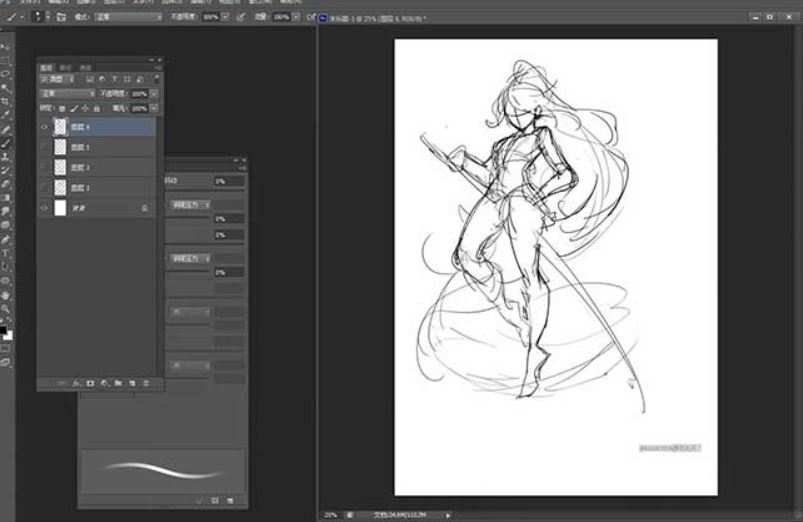
Task: Click the first control dropdown in Brush panel
Action: [190, 204]
